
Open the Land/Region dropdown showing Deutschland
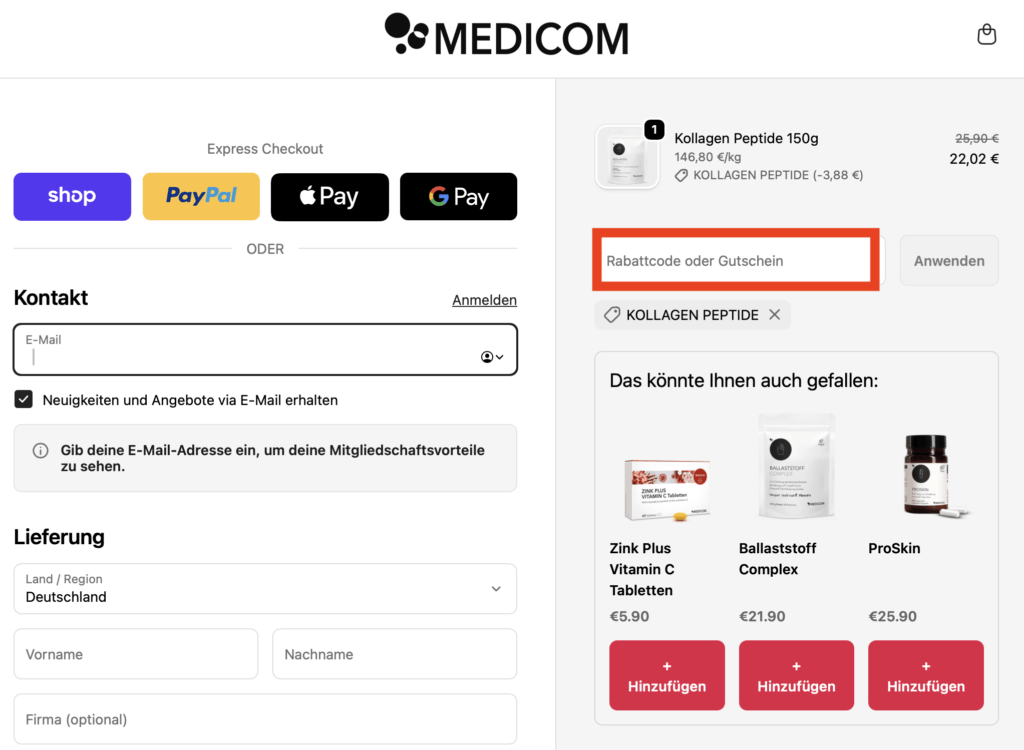(x=264, y=588)
